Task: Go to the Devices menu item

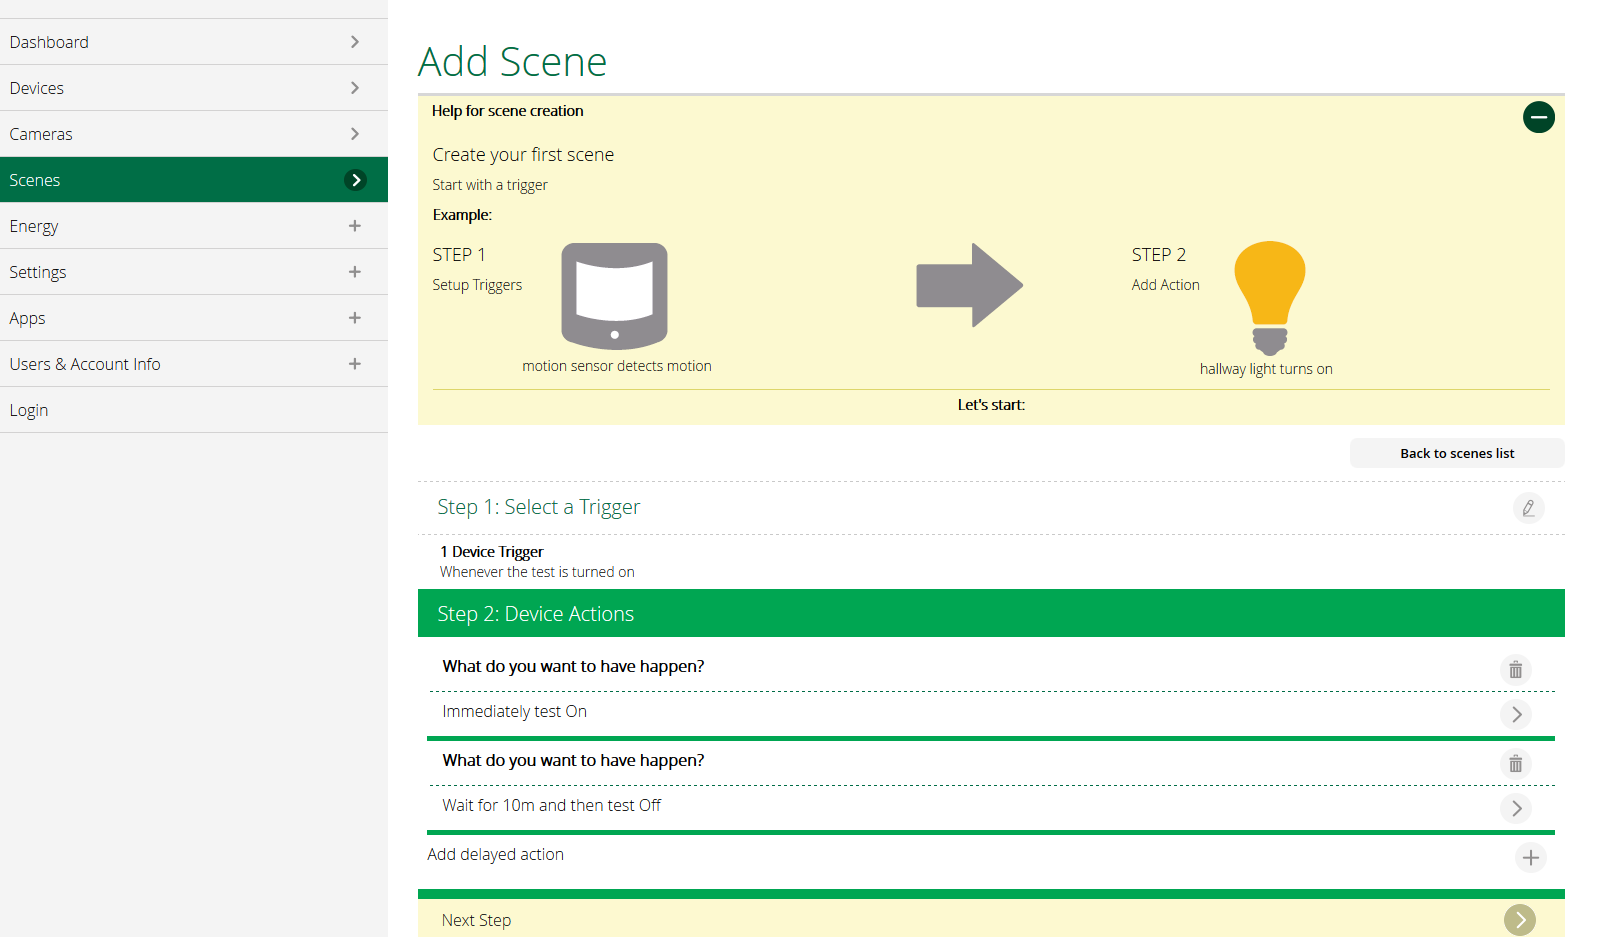Action: (x=194, y=88)
